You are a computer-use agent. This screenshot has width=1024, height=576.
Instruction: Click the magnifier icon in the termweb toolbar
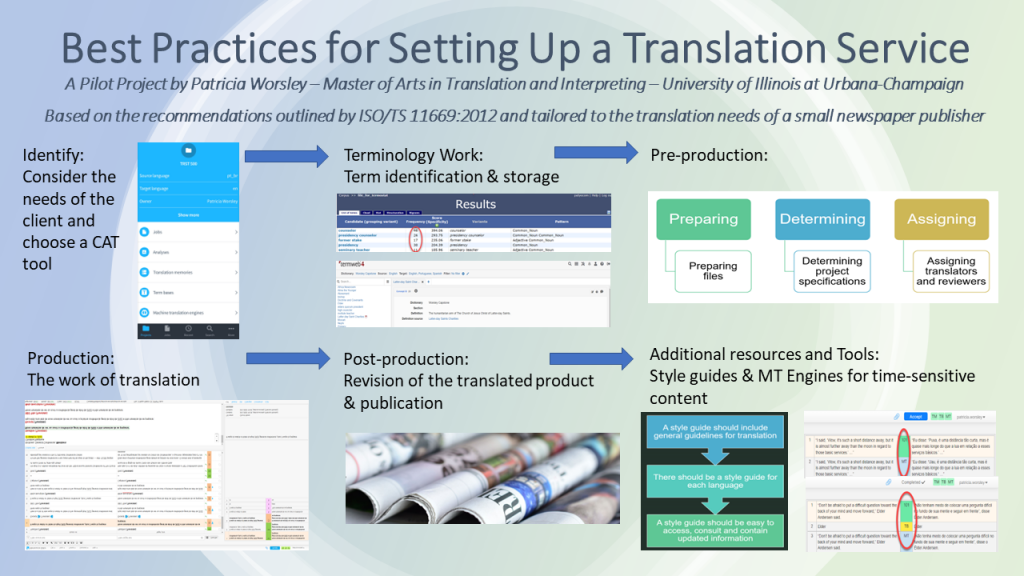(x=569, y=264)
